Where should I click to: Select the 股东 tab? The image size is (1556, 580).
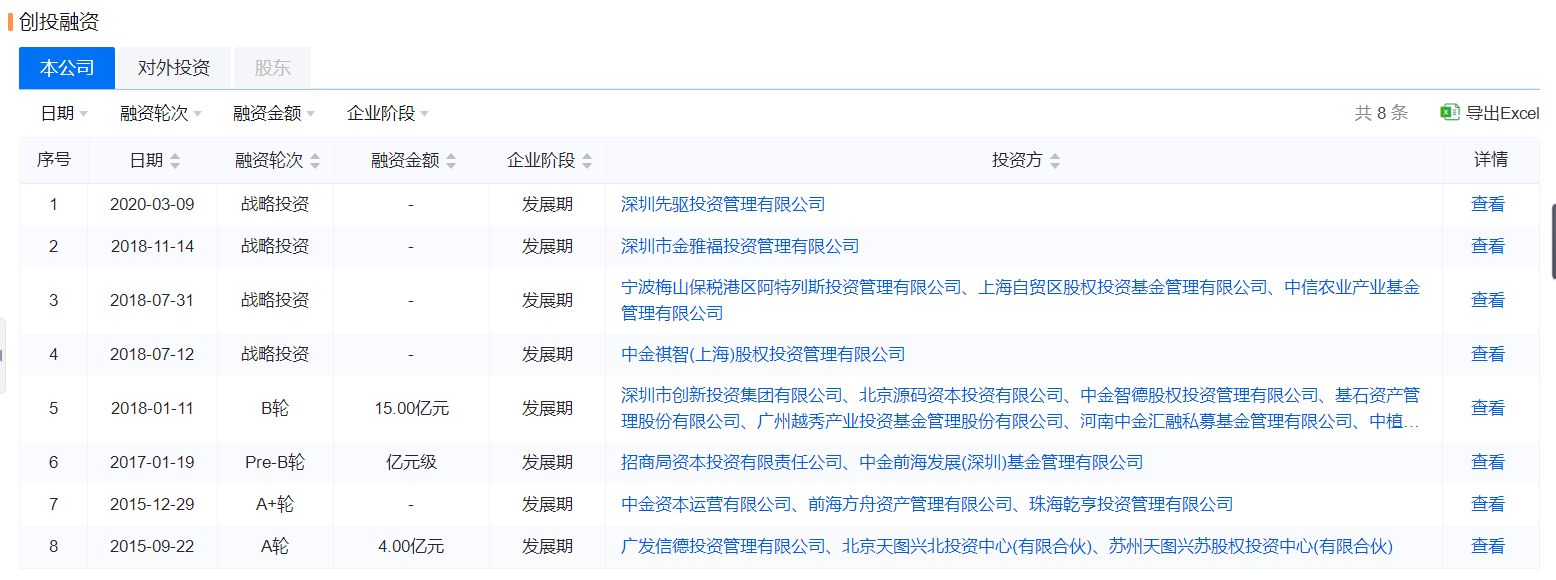(x=271, y=67)
